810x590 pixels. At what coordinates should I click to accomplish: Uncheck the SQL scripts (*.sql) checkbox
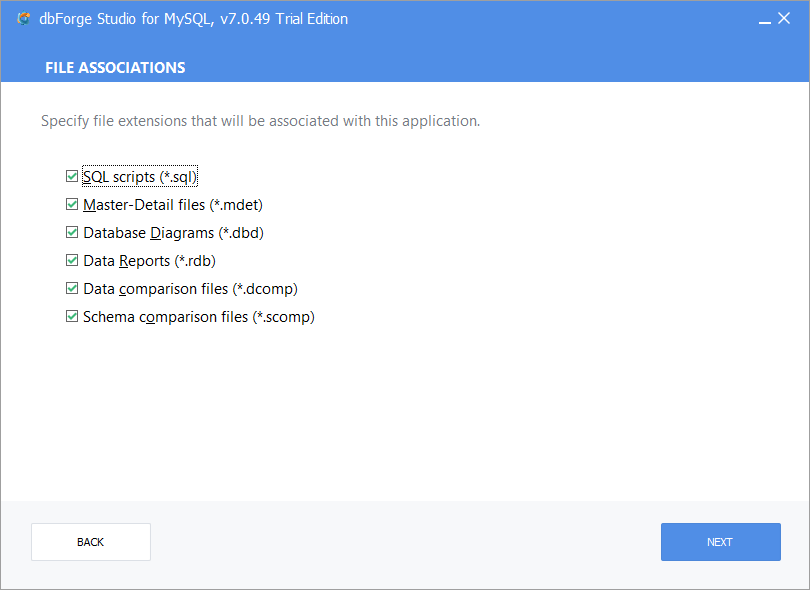(x=72, y=176)
